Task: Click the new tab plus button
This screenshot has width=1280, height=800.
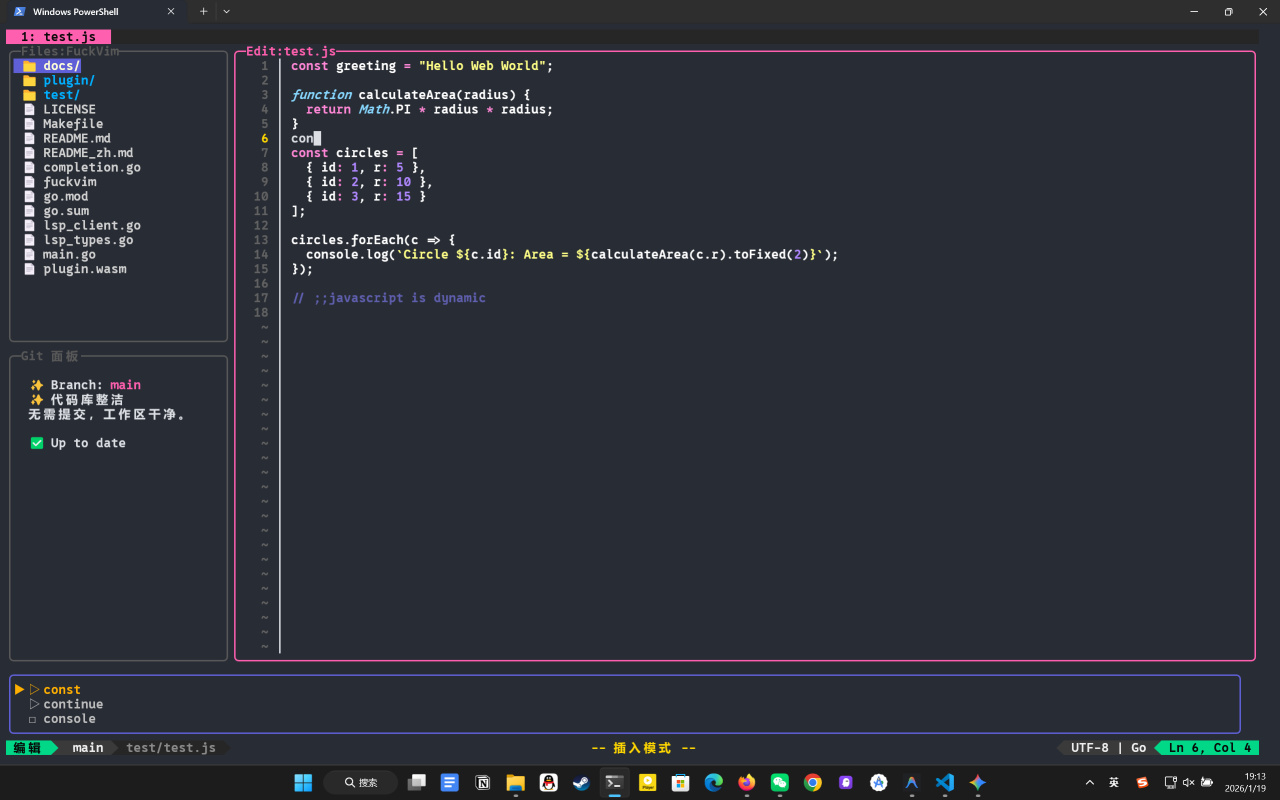Action: pos(203,12)
